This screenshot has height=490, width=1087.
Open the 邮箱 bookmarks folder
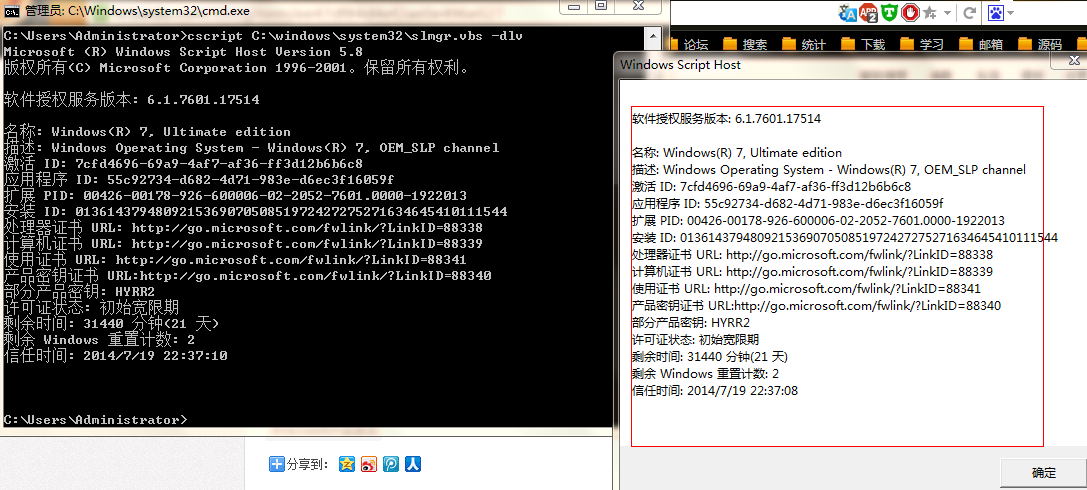tap(981, 44)
